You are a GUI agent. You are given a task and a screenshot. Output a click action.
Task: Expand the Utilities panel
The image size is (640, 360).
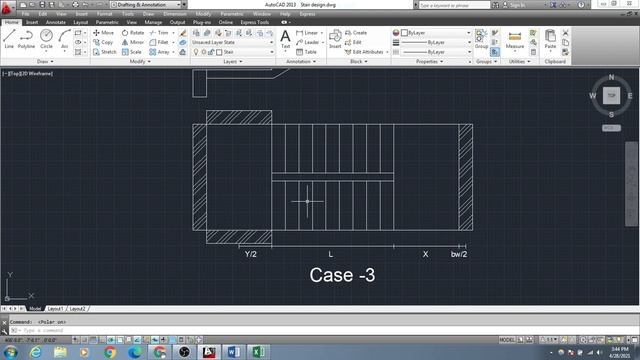coord(520,62)
